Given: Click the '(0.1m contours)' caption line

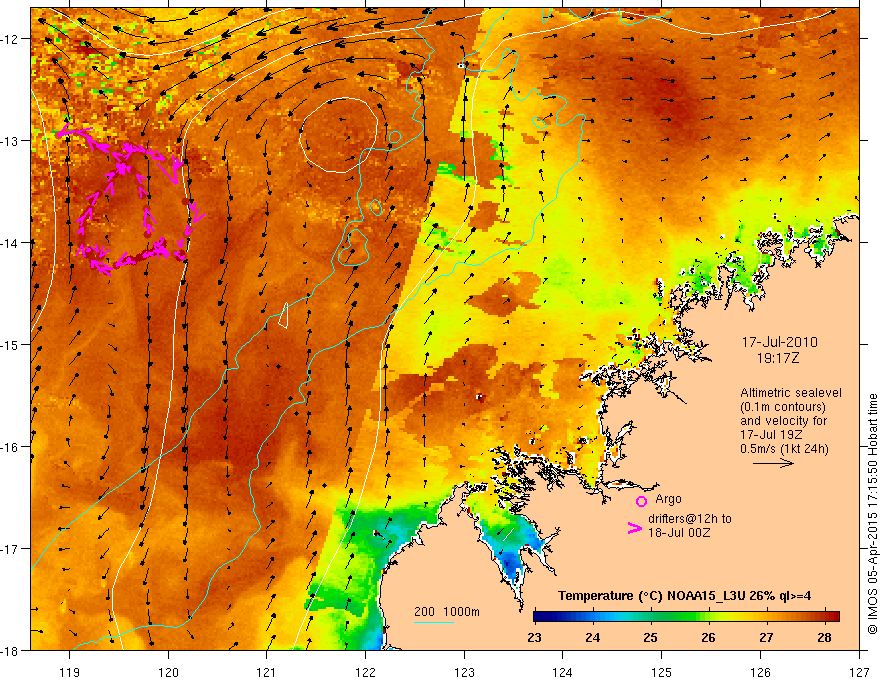Looking at the screenshot, I should (783, 407).
